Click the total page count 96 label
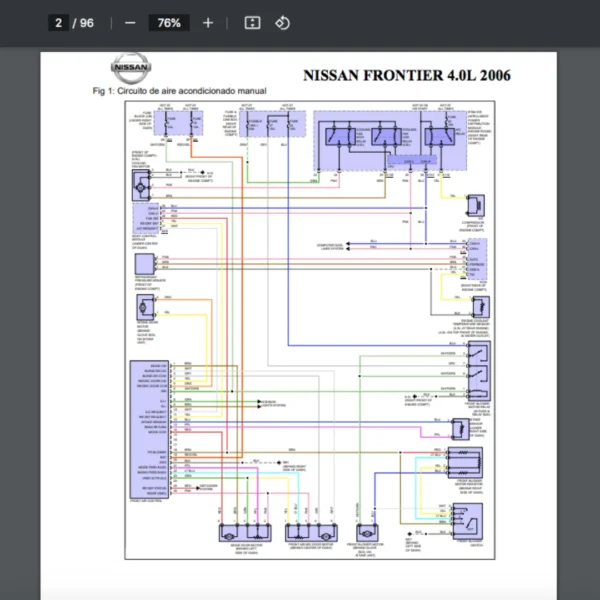The width and height of the screenshot is (600, 600). pyautogui.click(x=87, y=22)
